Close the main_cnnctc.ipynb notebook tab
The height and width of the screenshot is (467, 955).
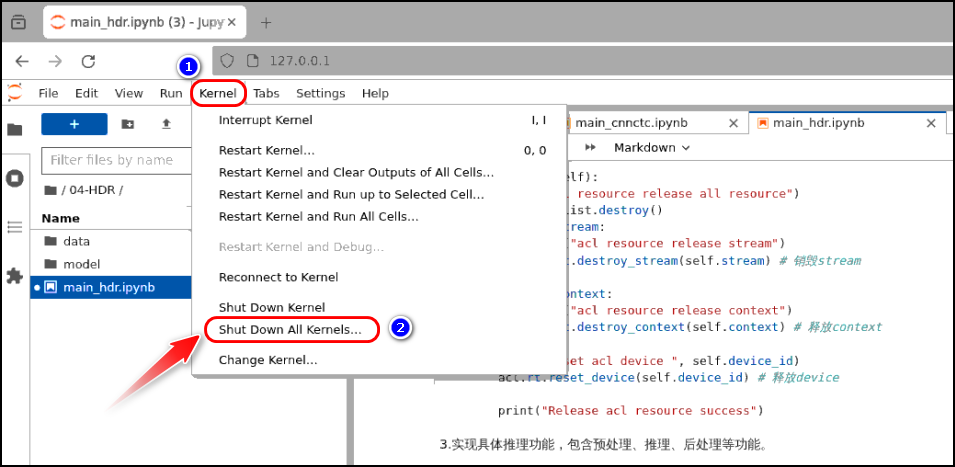coord(734,123)
